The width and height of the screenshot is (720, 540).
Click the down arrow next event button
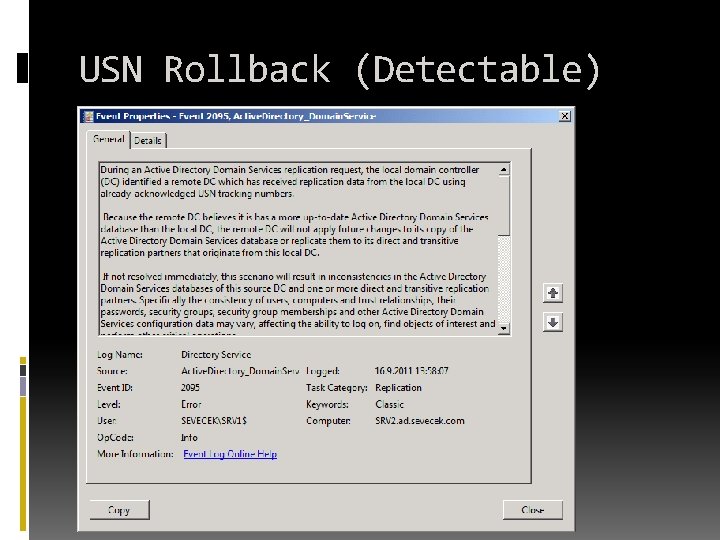coord(553,322)
